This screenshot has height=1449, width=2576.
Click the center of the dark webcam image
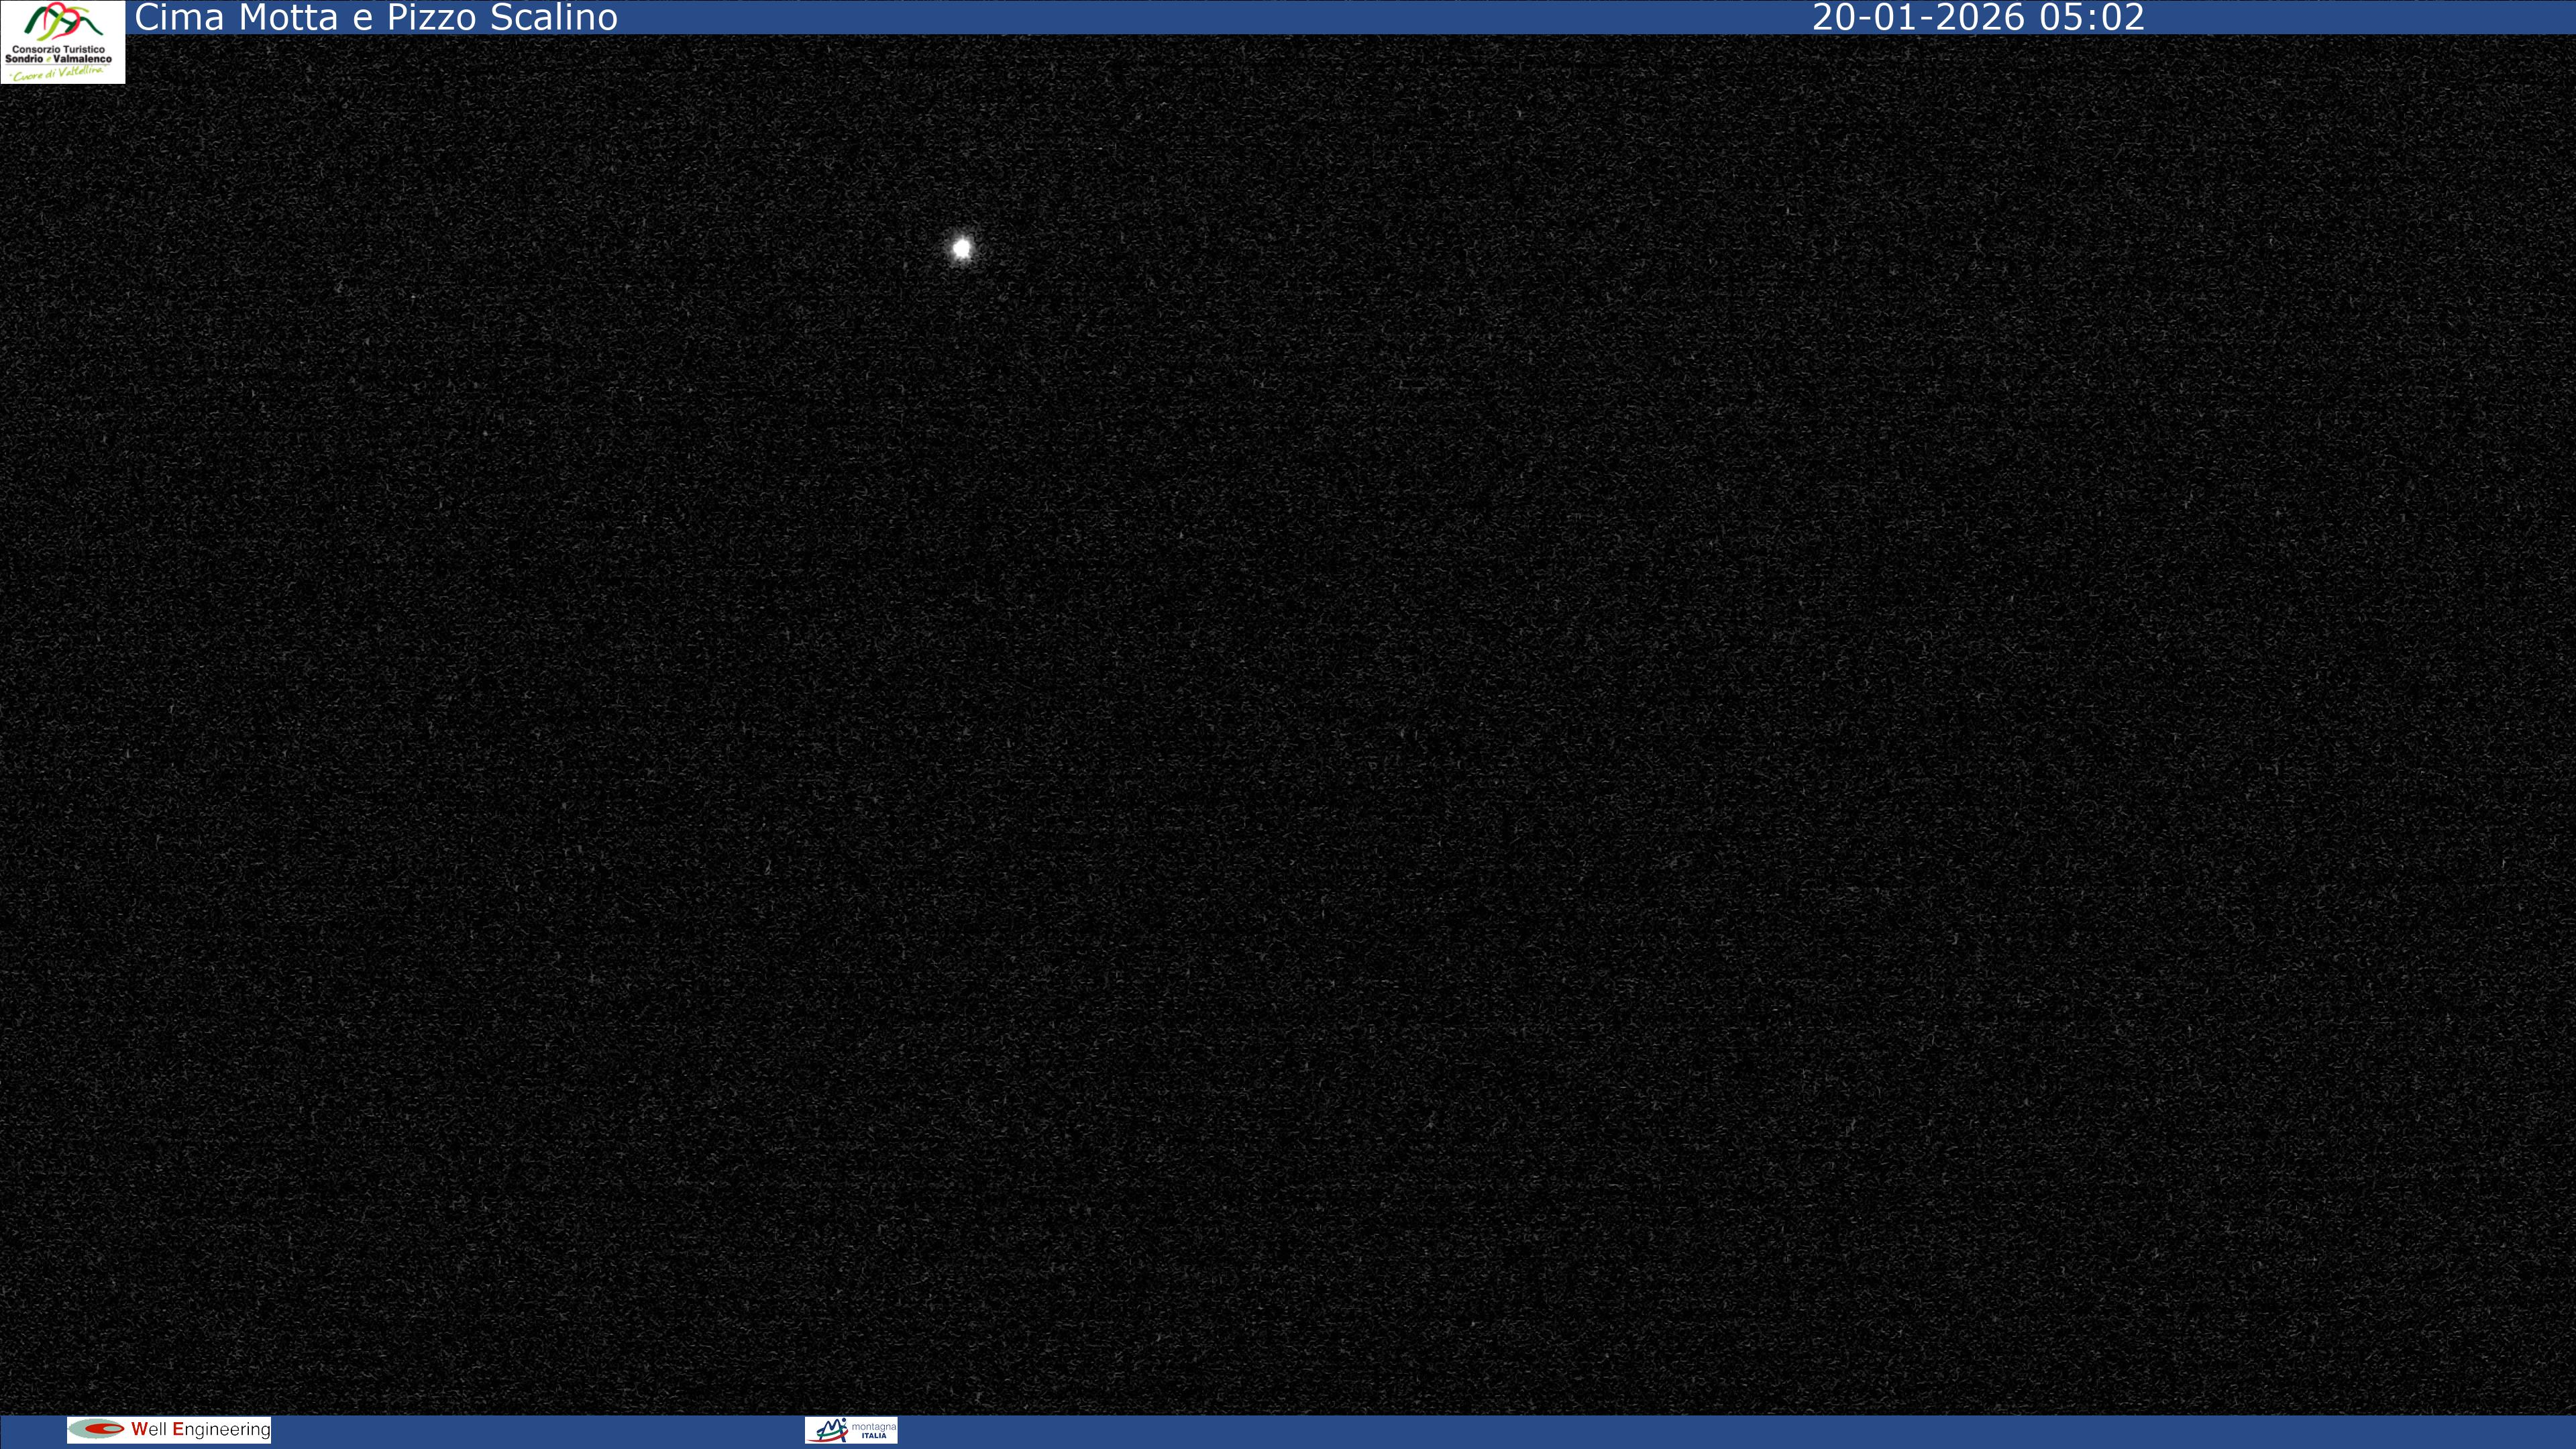1288,724
